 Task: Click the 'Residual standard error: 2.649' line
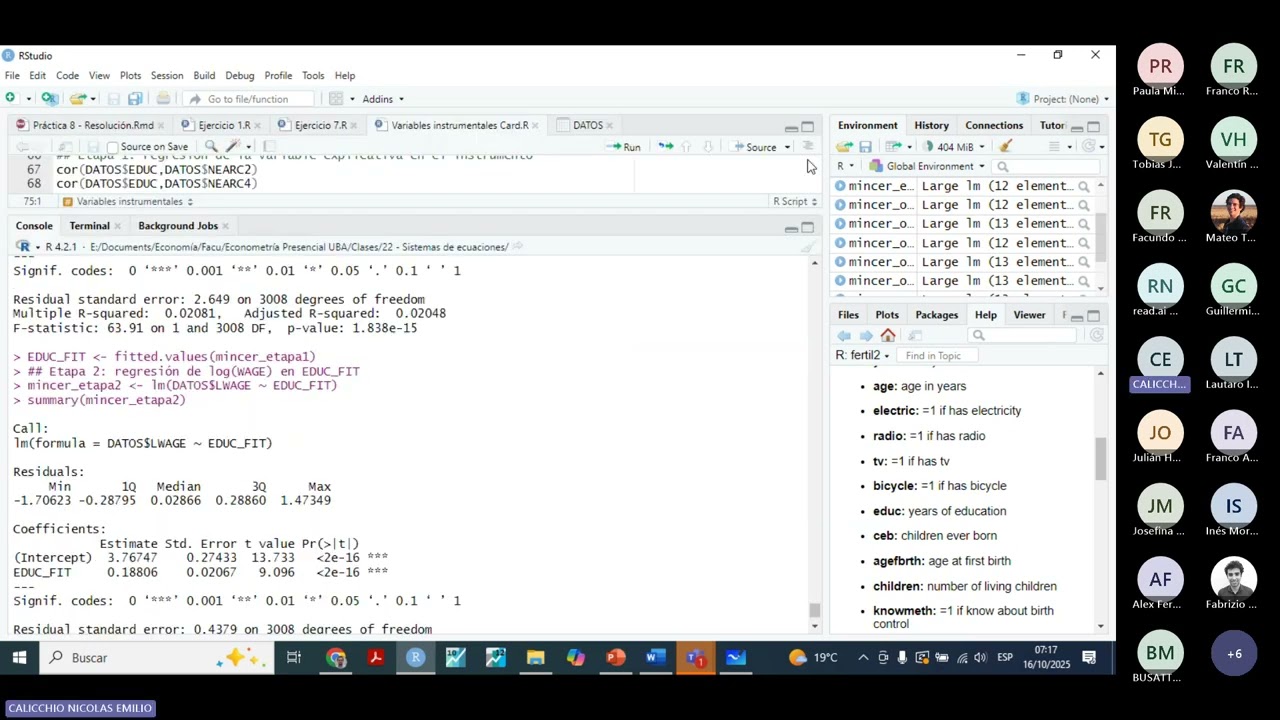pyautogui.click(x=219, y=299)
